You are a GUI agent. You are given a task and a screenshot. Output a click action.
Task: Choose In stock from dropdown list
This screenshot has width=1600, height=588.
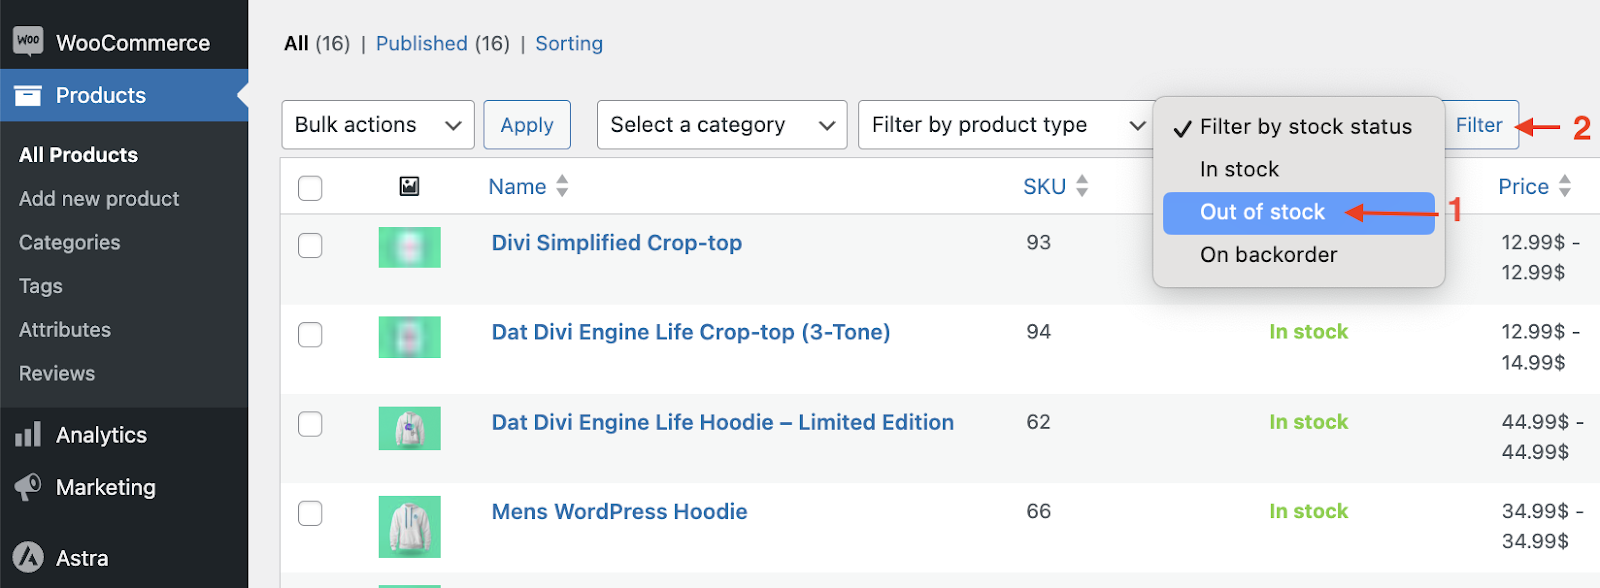point(1298,170)
